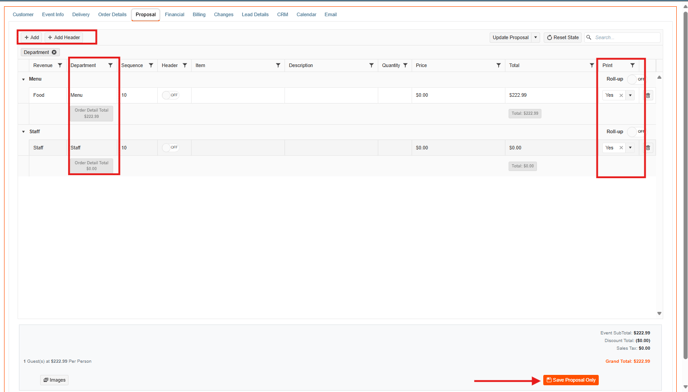The image size is (688, 392).
Task: Remove the Department grouping chip
Action: click(x=54, y=52)
